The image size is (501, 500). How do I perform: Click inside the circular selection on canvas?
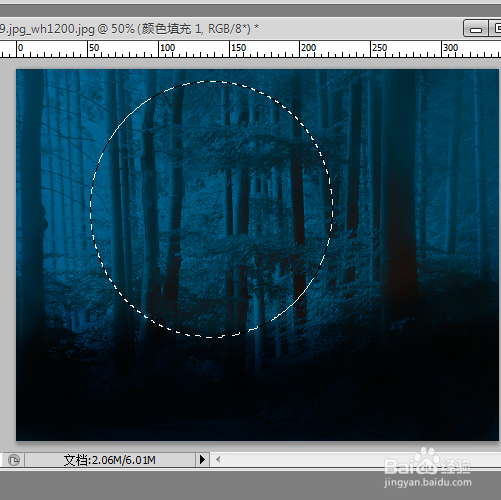[211, 209]
